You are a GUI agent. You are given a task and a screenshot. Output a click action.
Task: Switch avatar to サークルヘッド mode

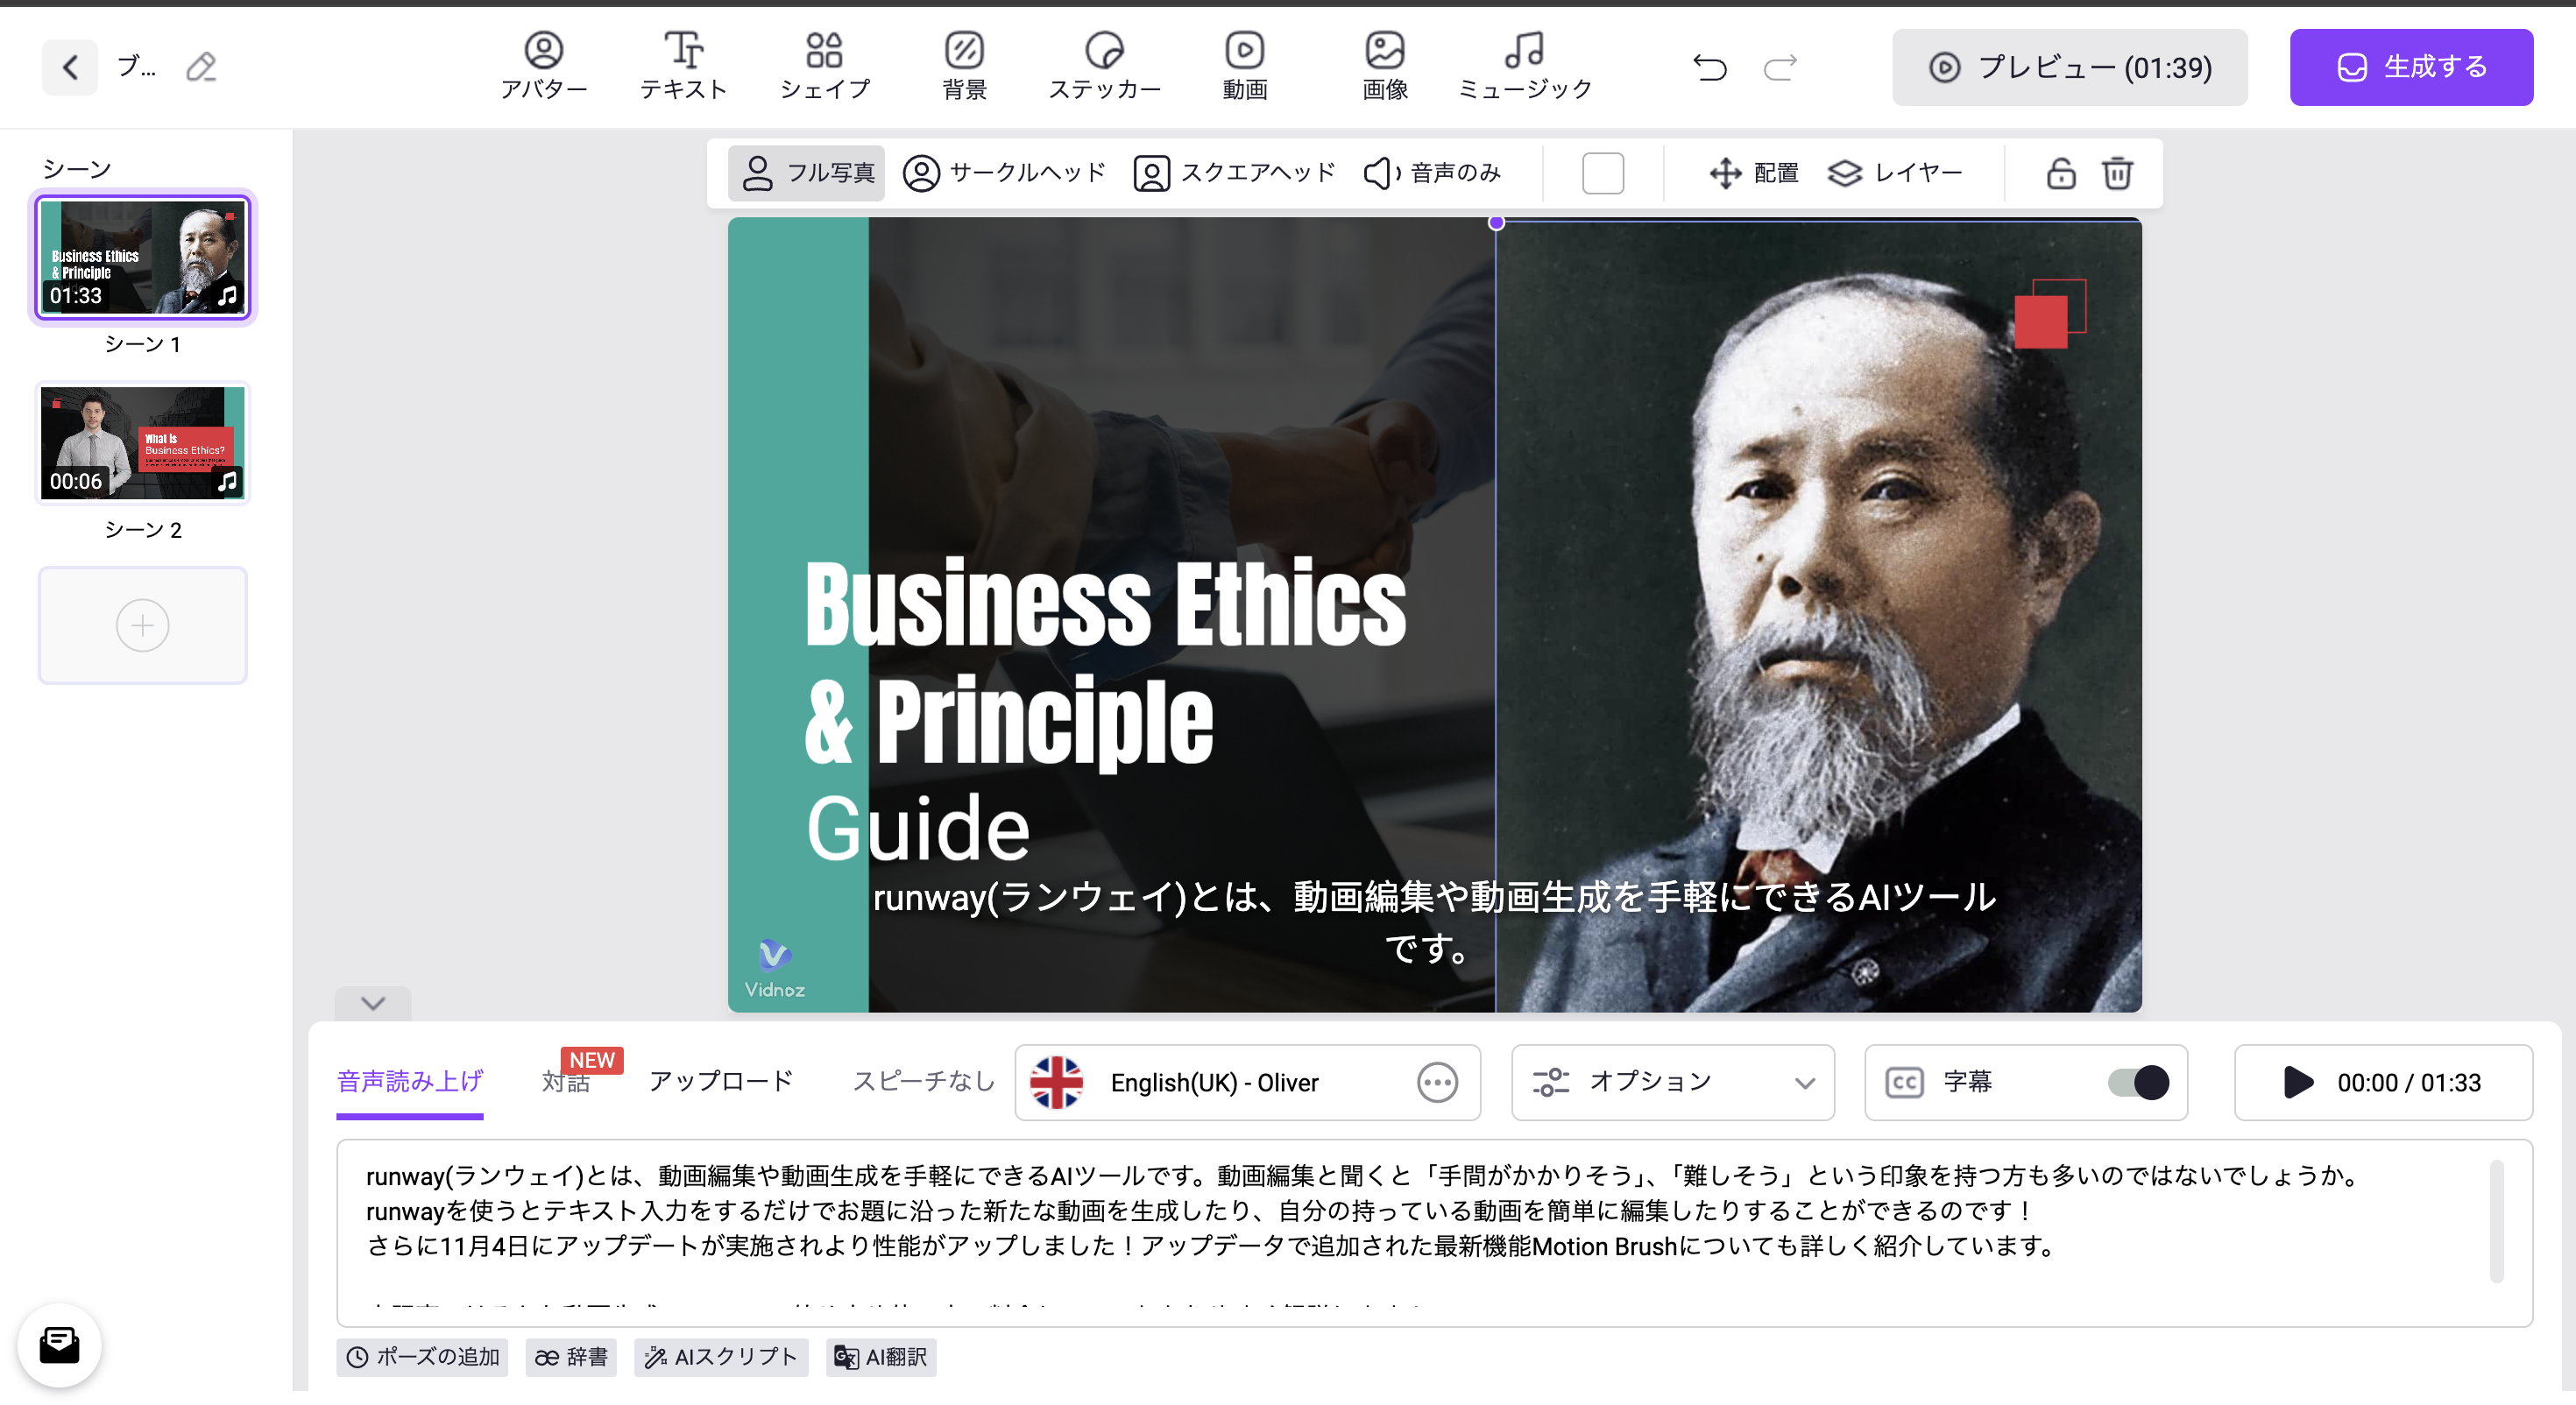[x=1003, y=172]
